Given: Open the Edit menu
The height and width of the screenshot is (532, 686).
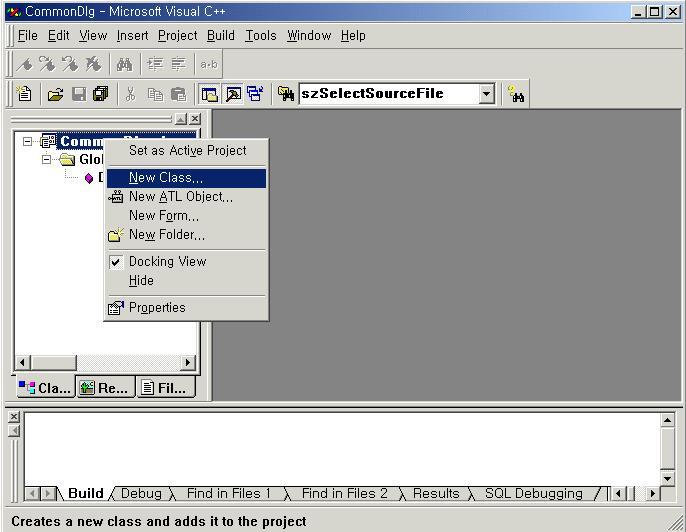Looking at the screenshot, I should 58,35.
